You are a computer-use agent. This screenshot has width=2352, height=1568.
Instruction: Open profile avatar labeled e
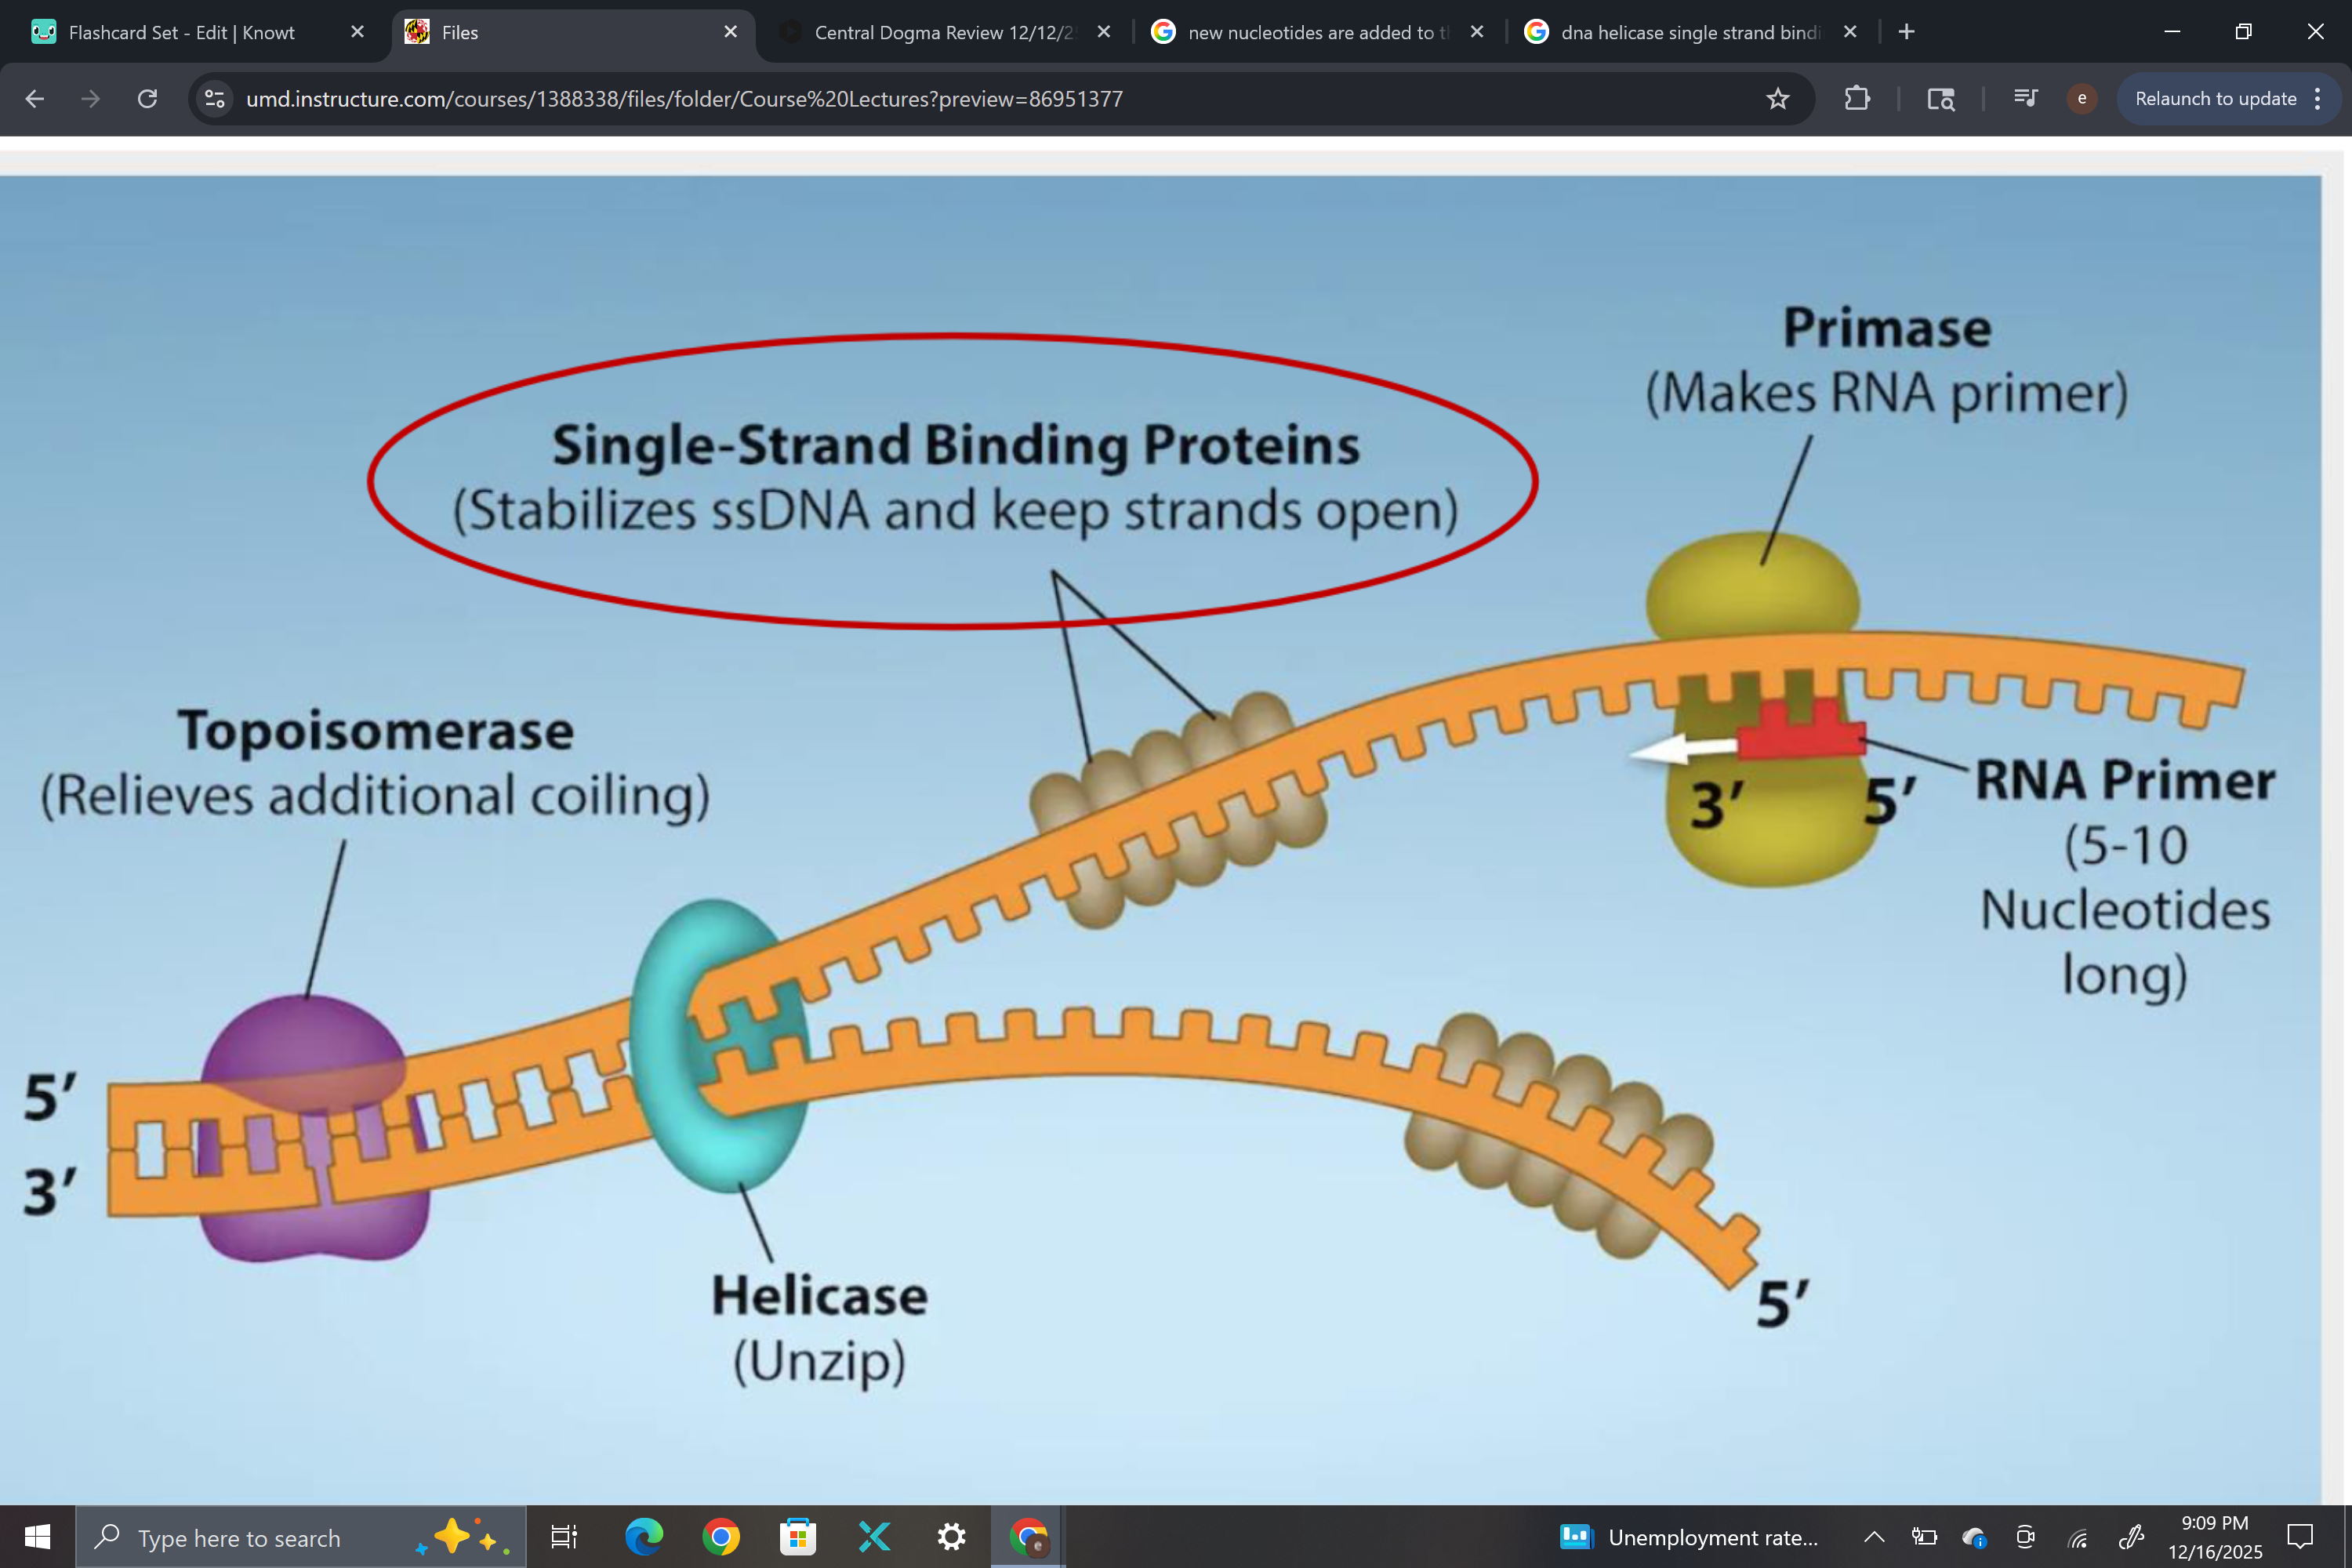[x=2081, y=98]
